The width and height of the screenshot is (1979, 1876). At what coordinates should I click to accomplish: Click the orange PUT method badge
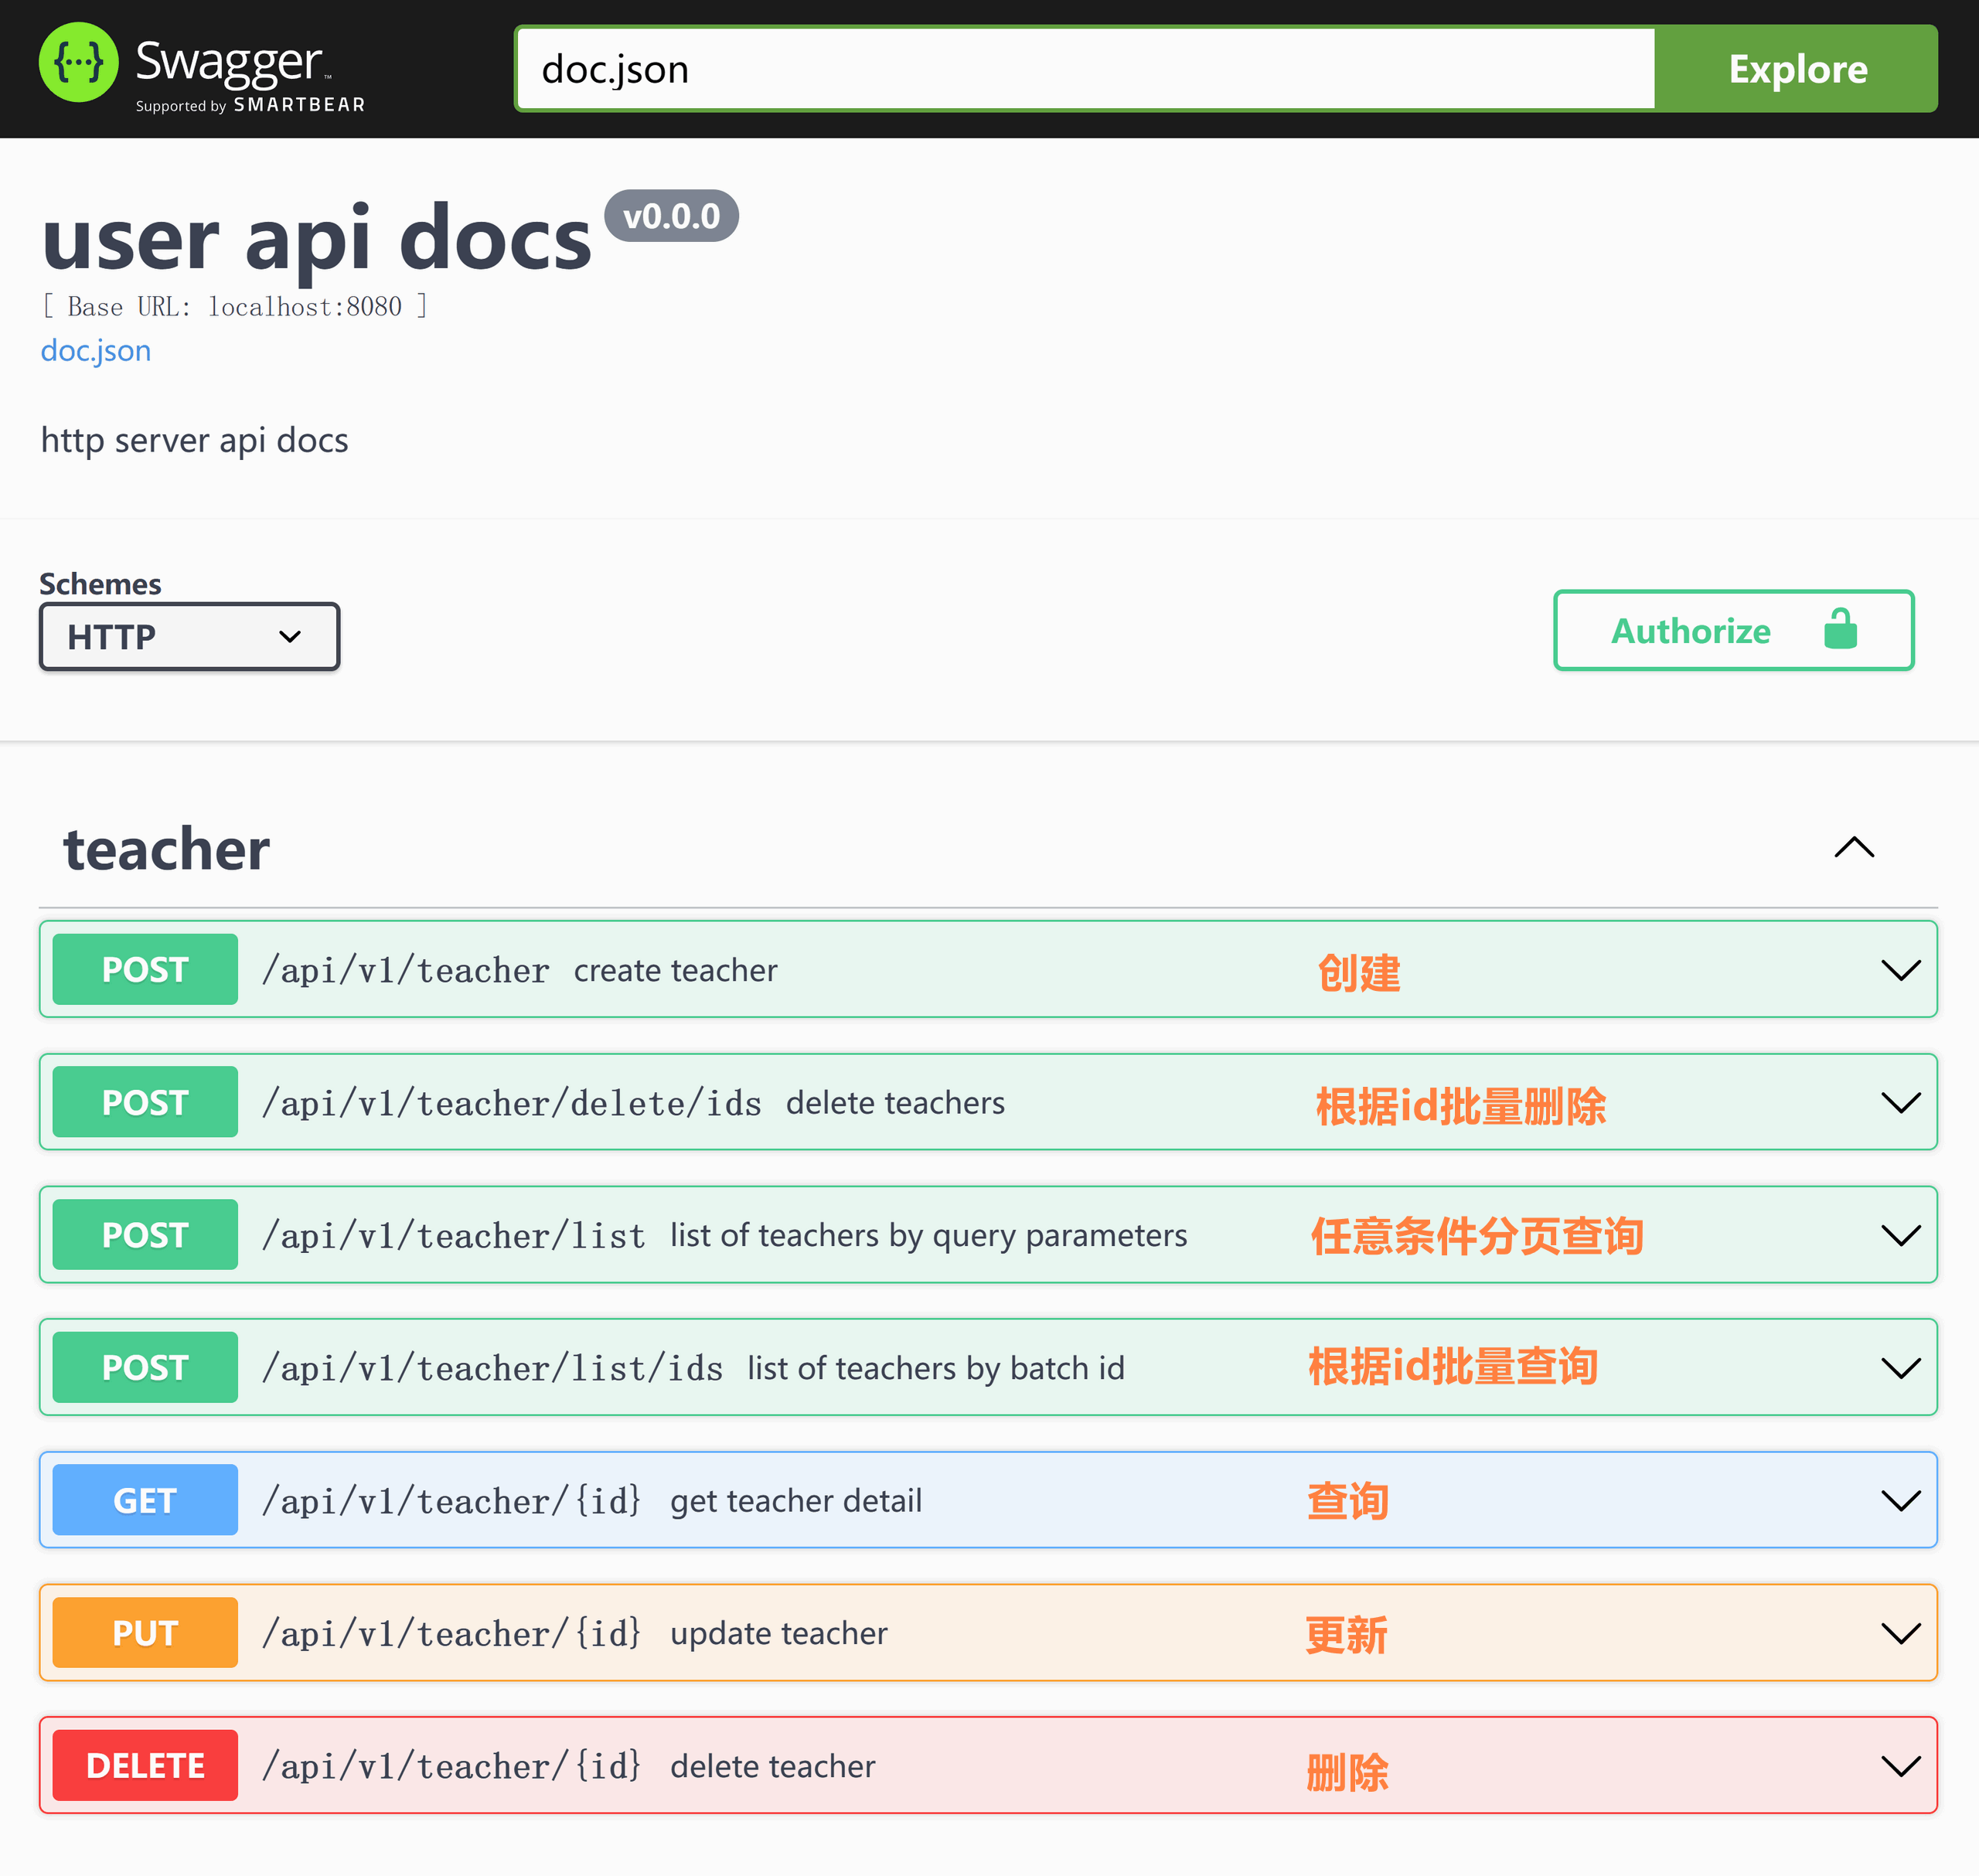(145, 1633)
